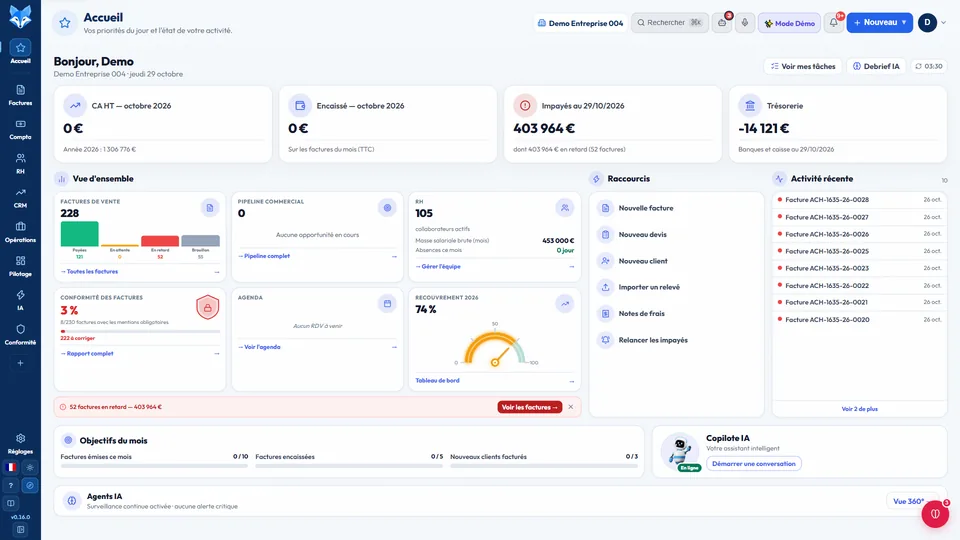Click Démarrer une conversation with Copilote IA

pos(754,463)
